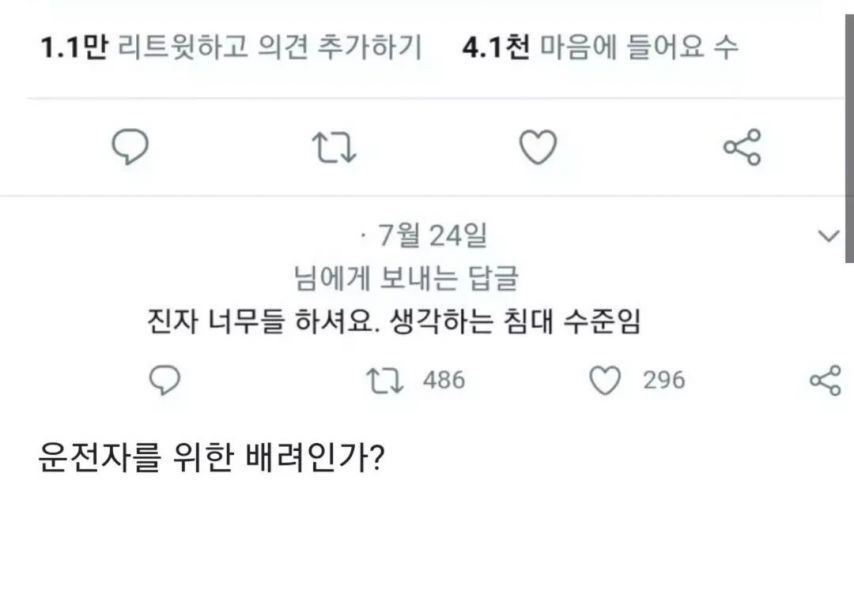The image size is (854, 600).
Task: Click the reply bubble icon under main tweet
Action: coord(129,148)
